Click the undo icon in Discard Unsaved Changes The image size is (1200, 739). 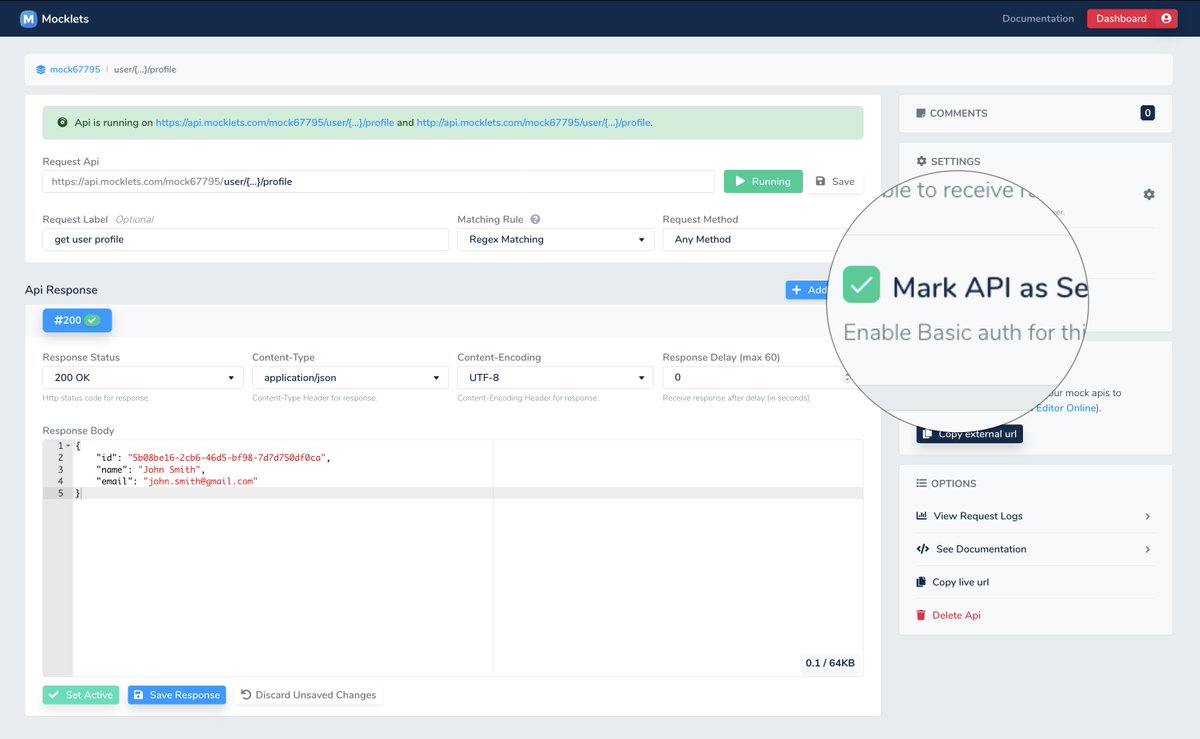[x=246, y=695]
